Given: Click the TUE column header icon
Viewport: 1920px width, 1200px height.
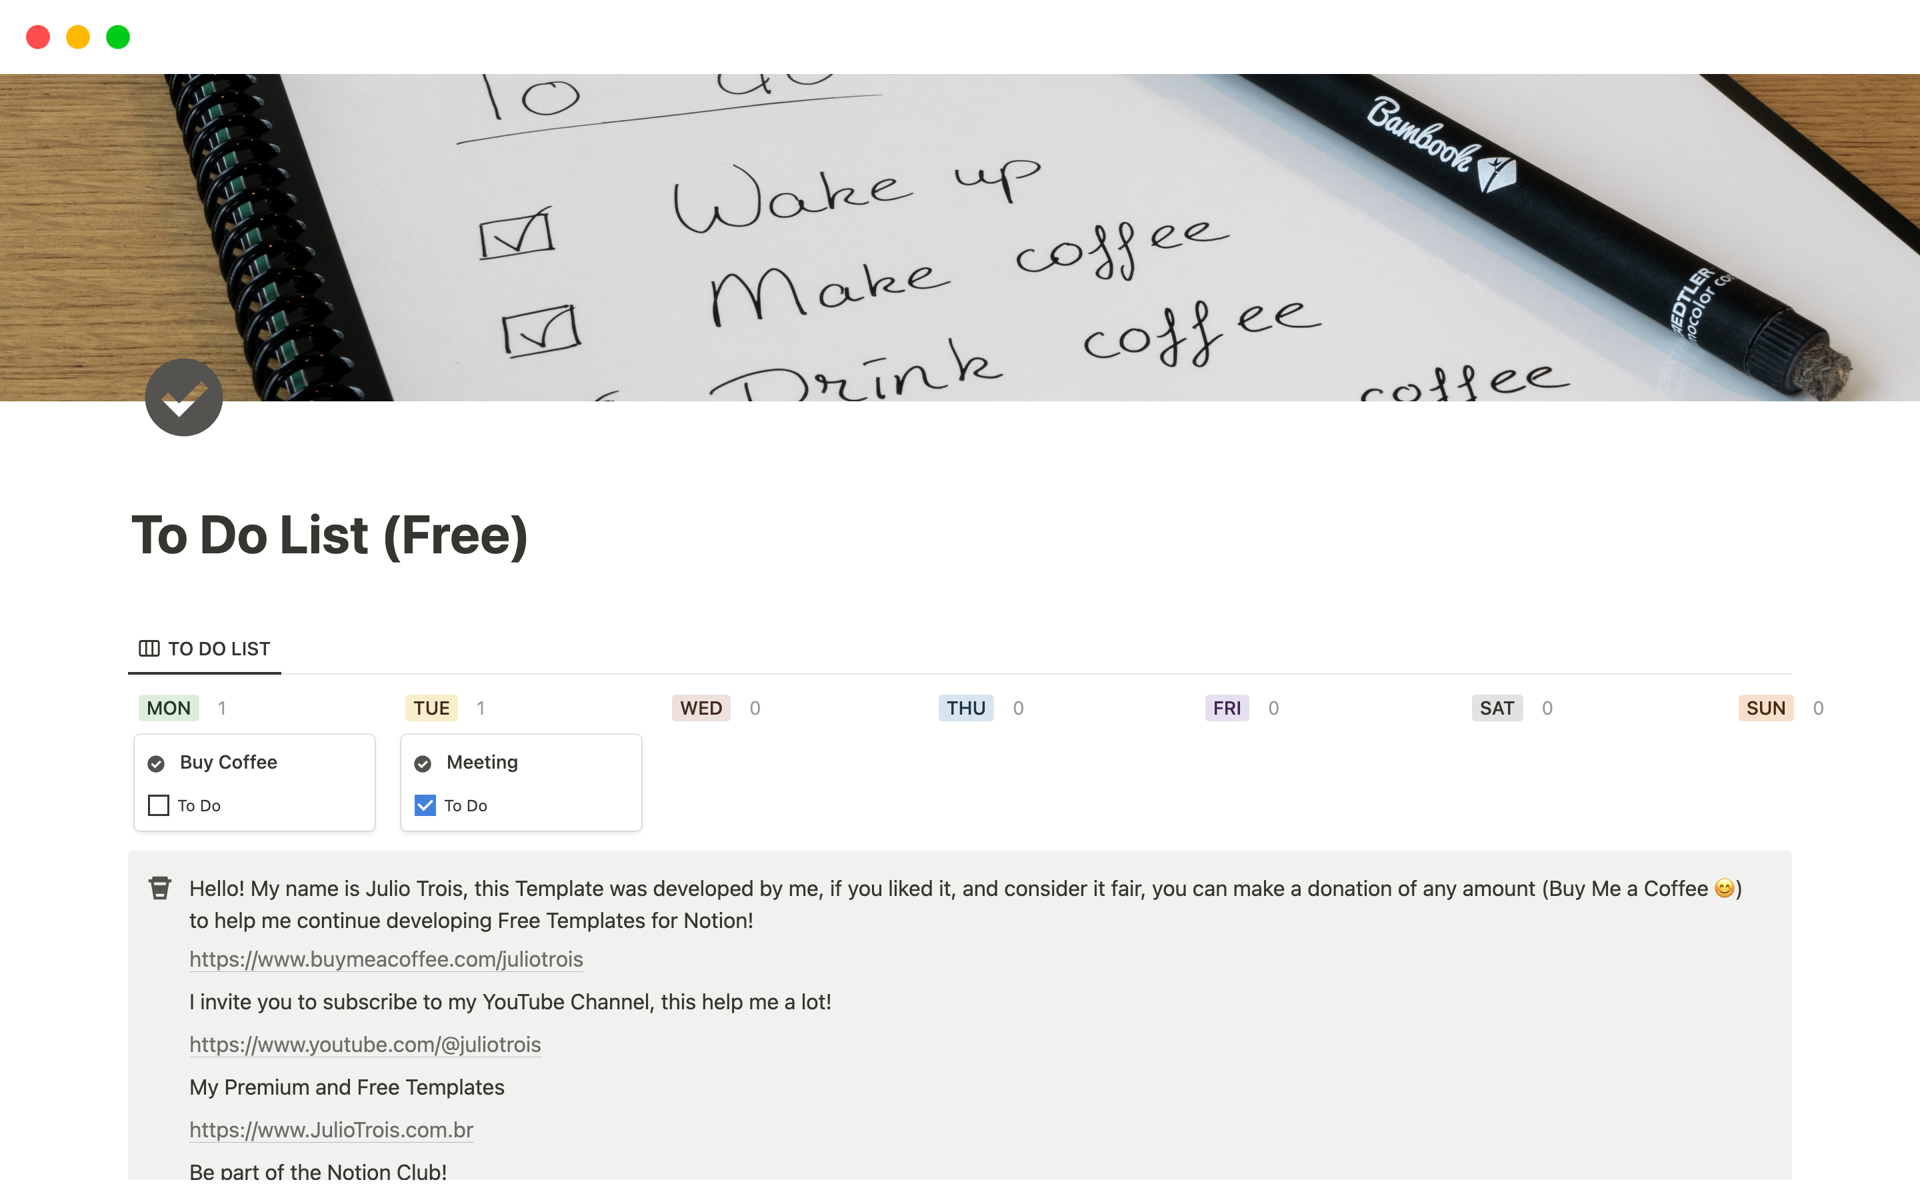Looking at the screenshot, I should tap(430, 706).
